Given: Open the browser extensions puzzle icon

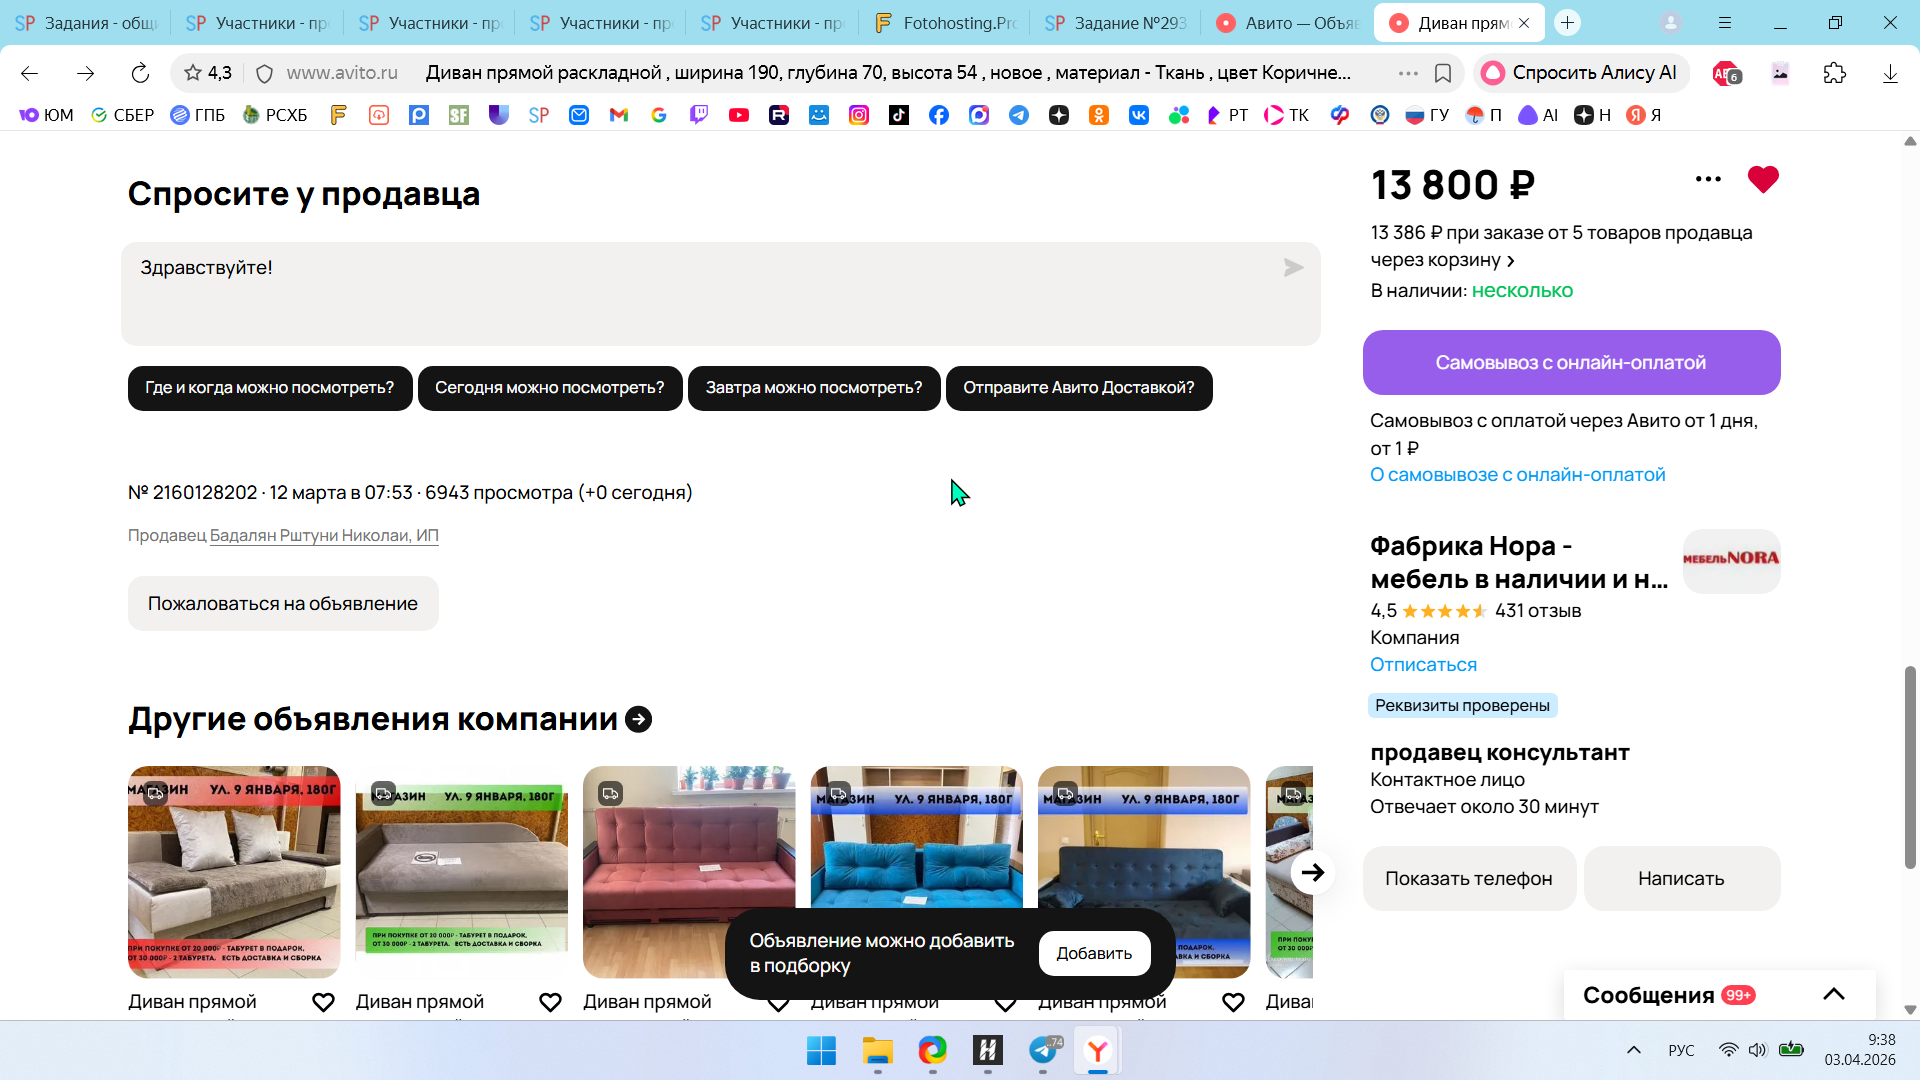Looking at the screenshot, I should point(1834,73).
